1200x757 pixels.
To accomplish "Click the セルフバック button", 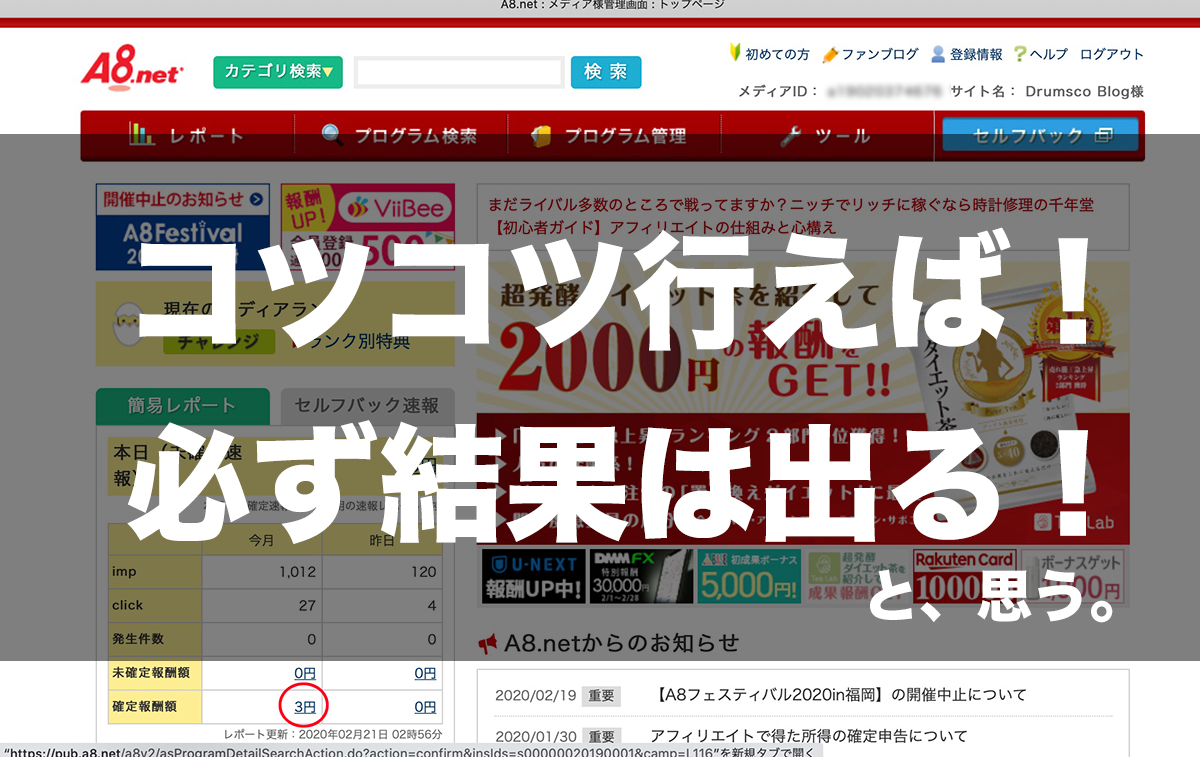I will click(x=1040, y=136).
